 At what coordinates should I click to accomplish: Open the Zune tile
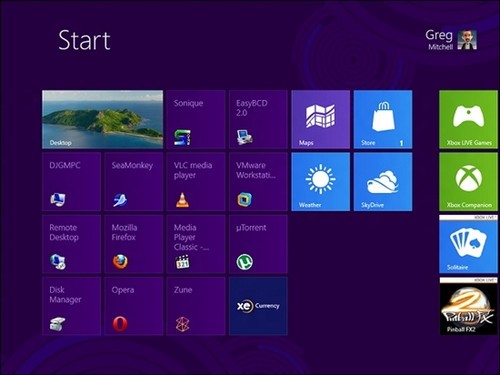tap(196, 306)
